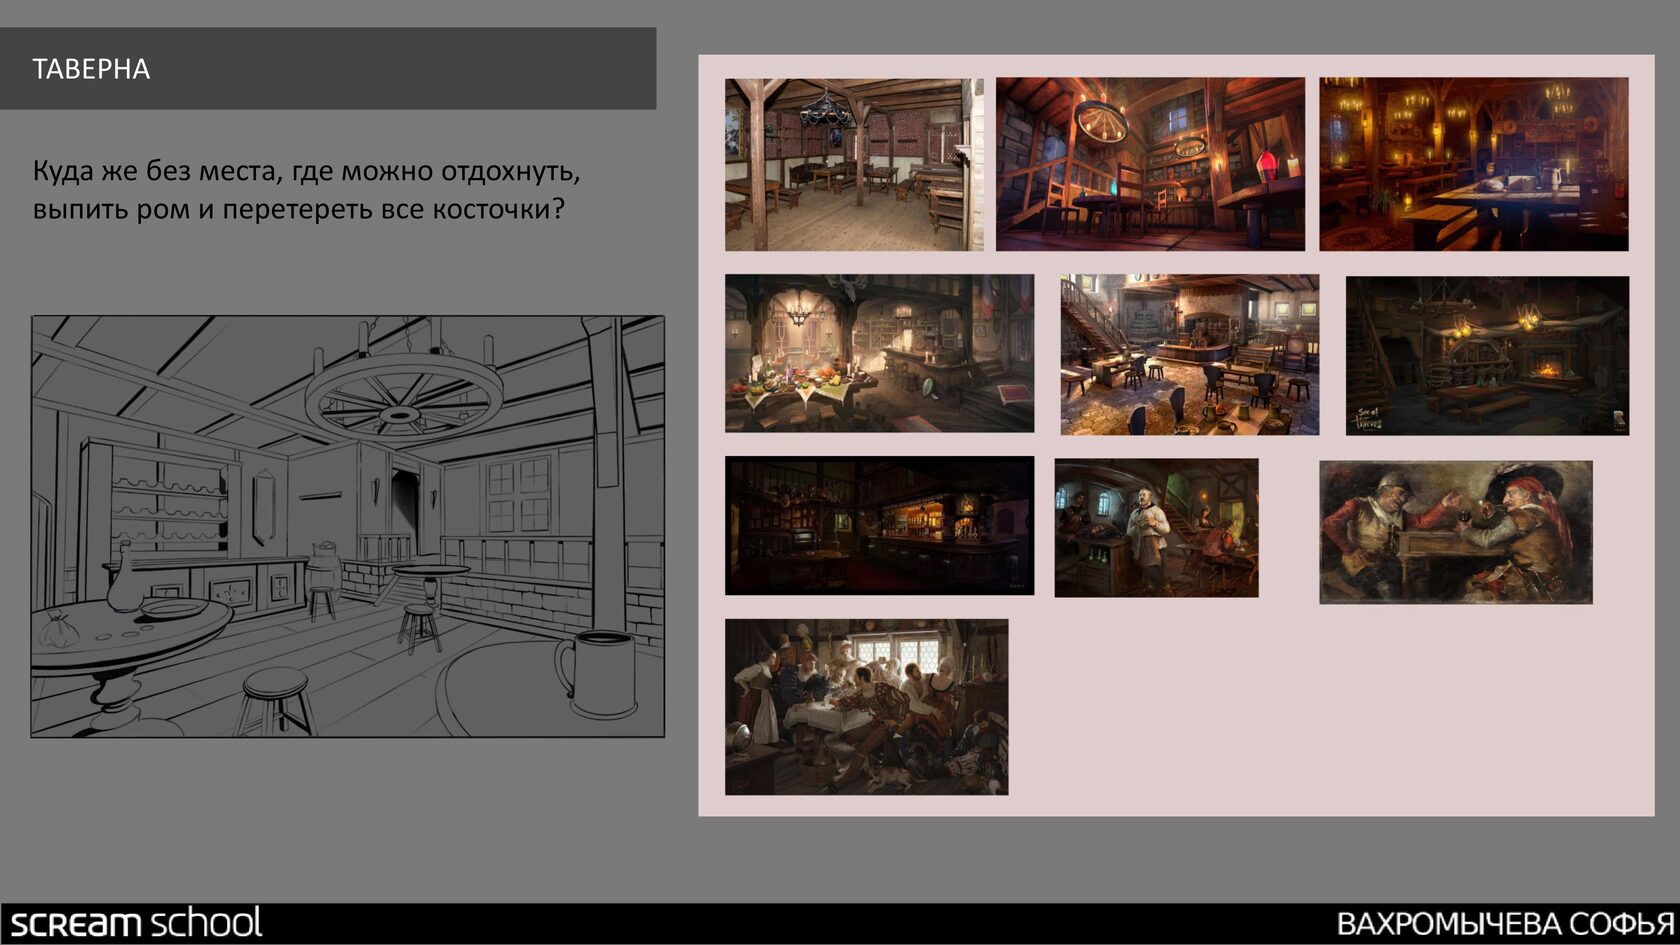The width and height of the screenshot is (1680, 945).
Task: Open the tavern reference with cobblestone floor and staircase
Action: point(1189,355)
